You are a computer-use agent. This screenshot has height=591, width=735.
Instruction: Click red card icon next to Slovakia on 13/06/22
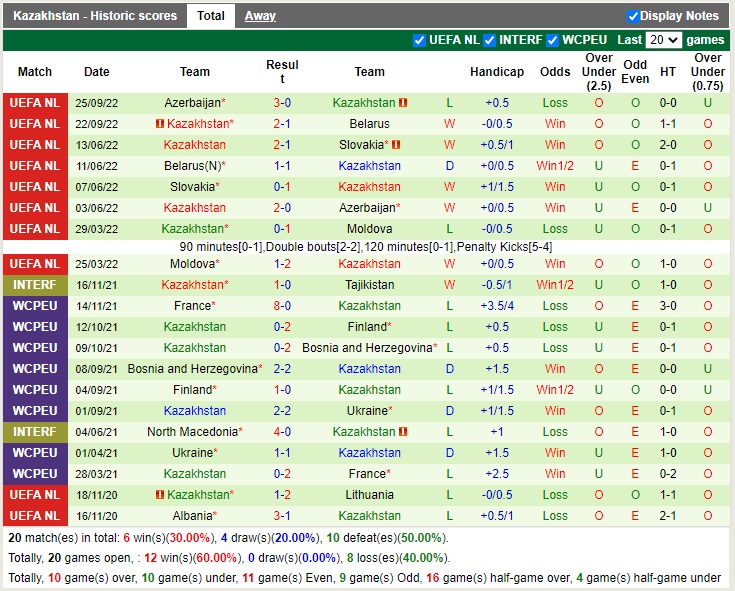(397, 145)
